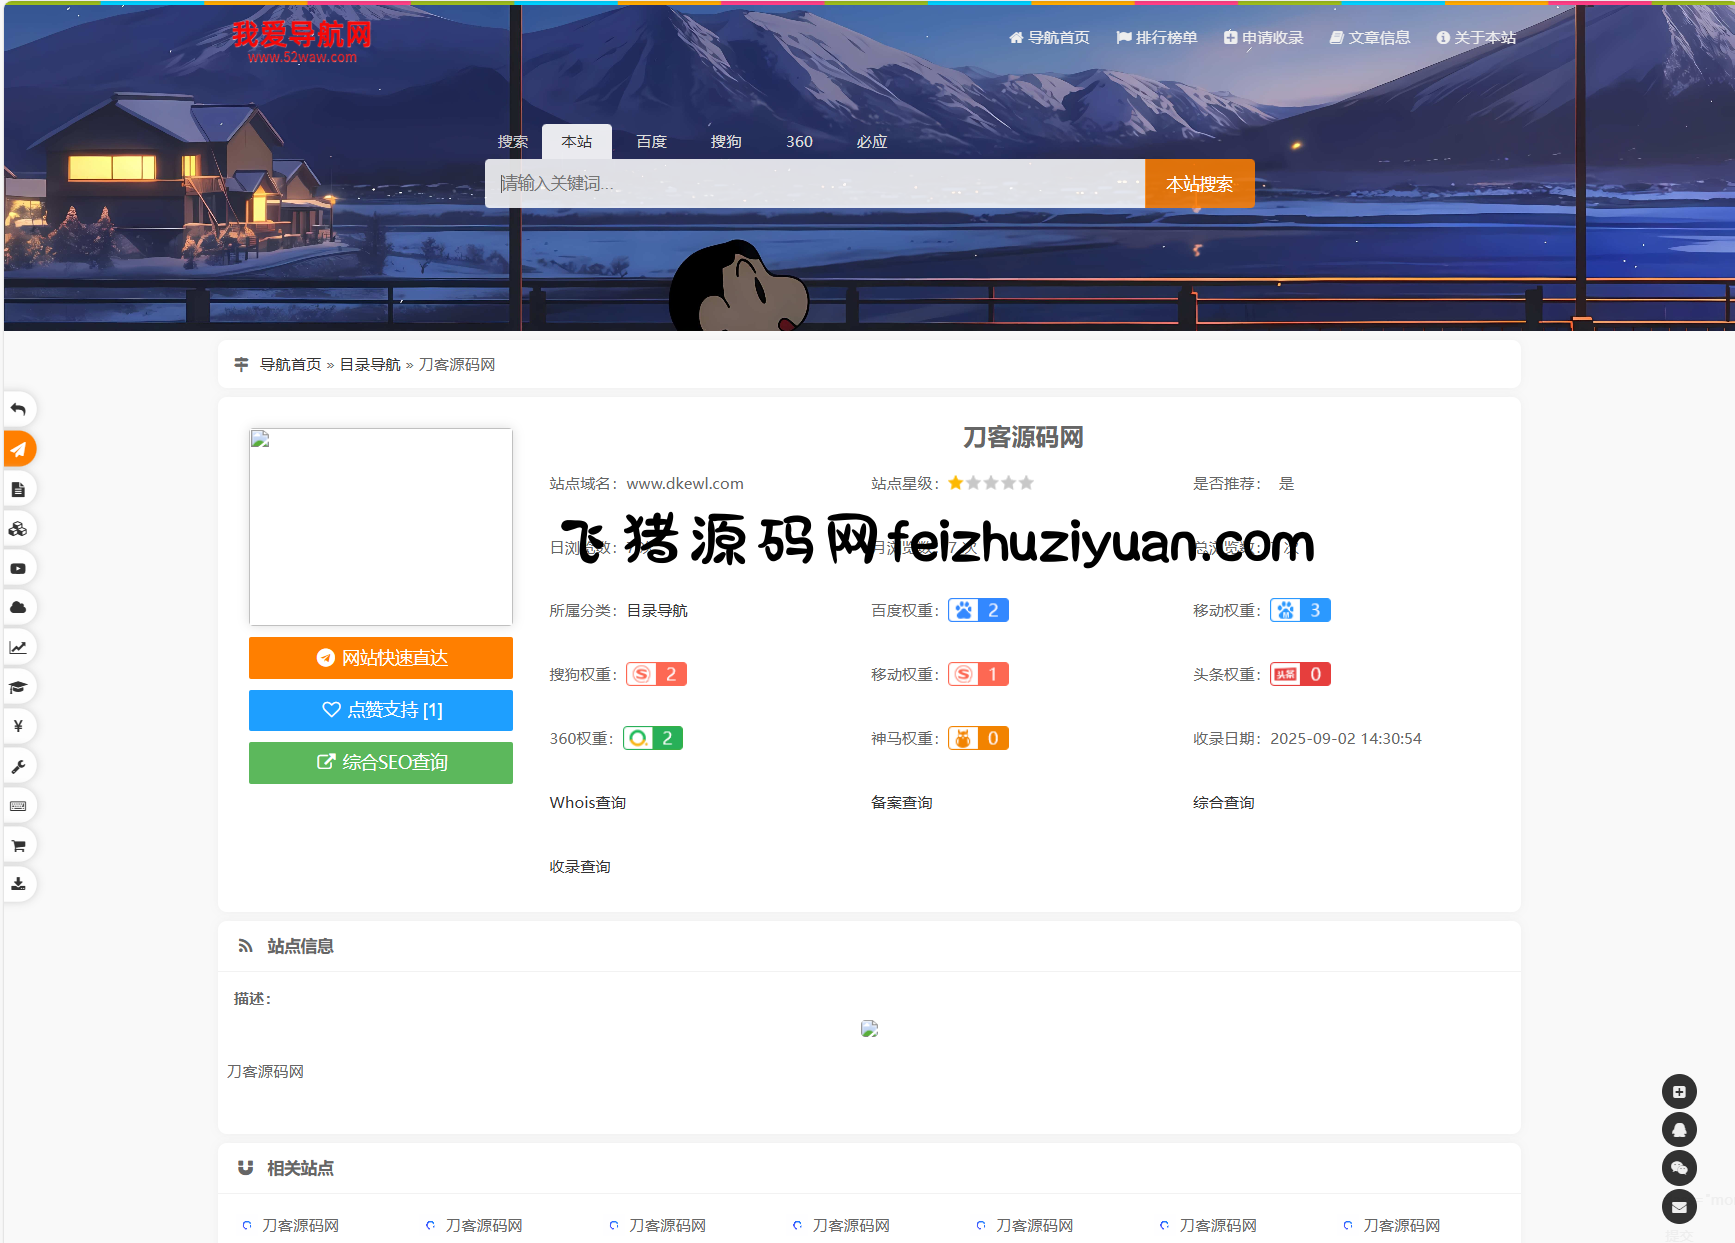Click the paper plane icon in left sidebar

pos(18,449)
